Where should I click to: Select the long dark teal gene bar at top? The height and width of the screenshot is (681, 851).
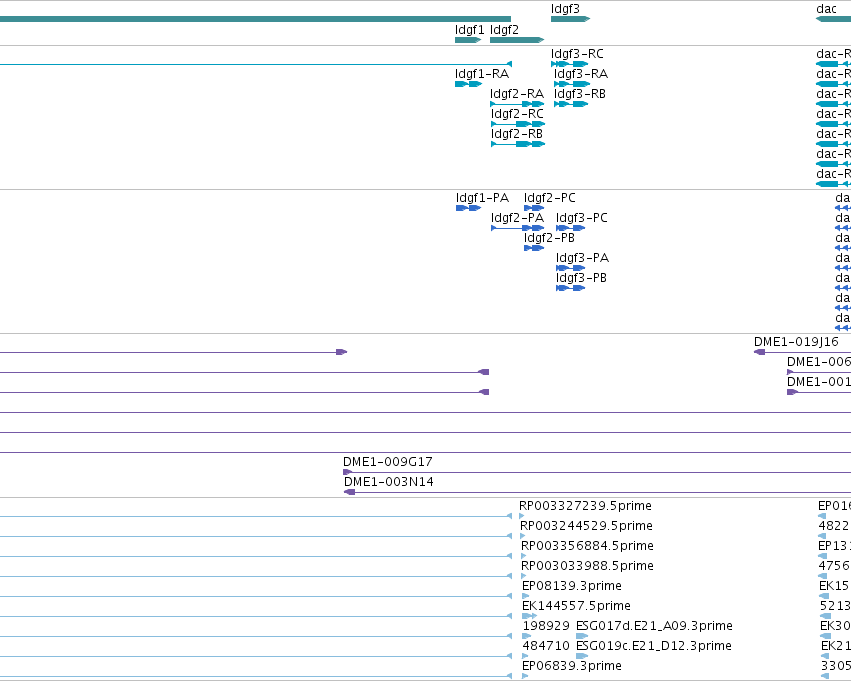(x=255, y=19)
